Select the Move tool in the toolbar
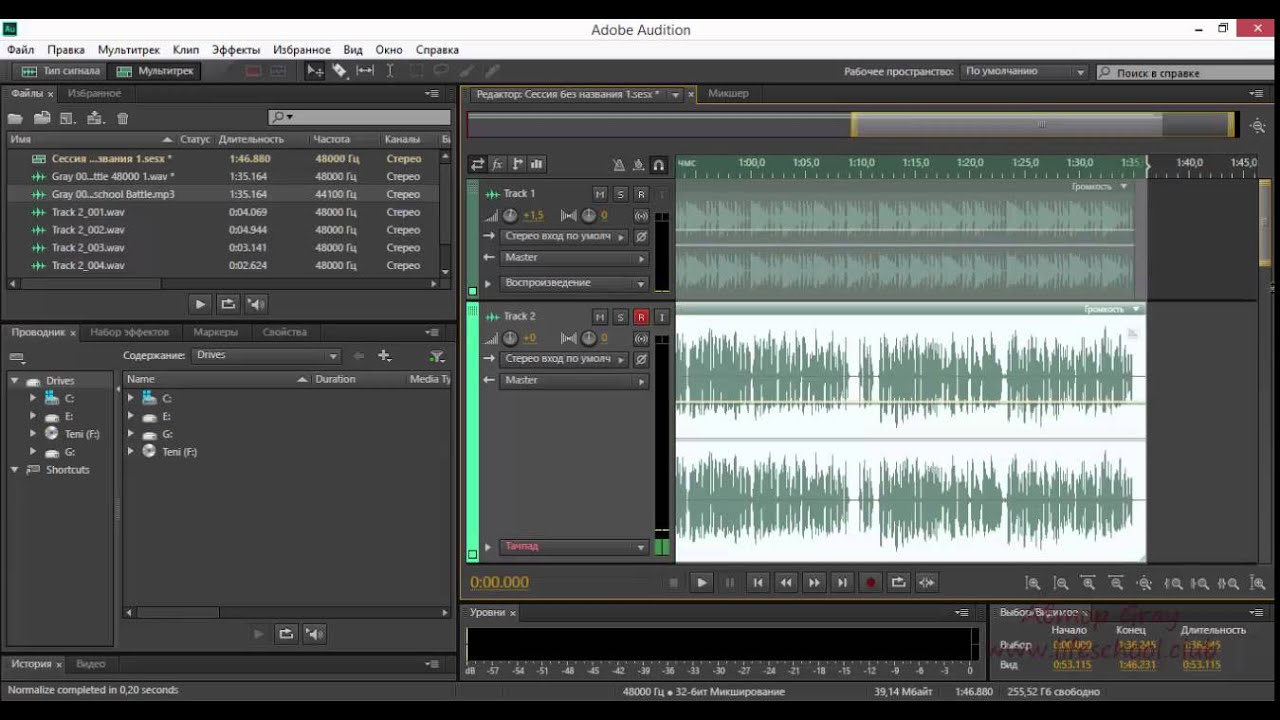 point(315,71)
